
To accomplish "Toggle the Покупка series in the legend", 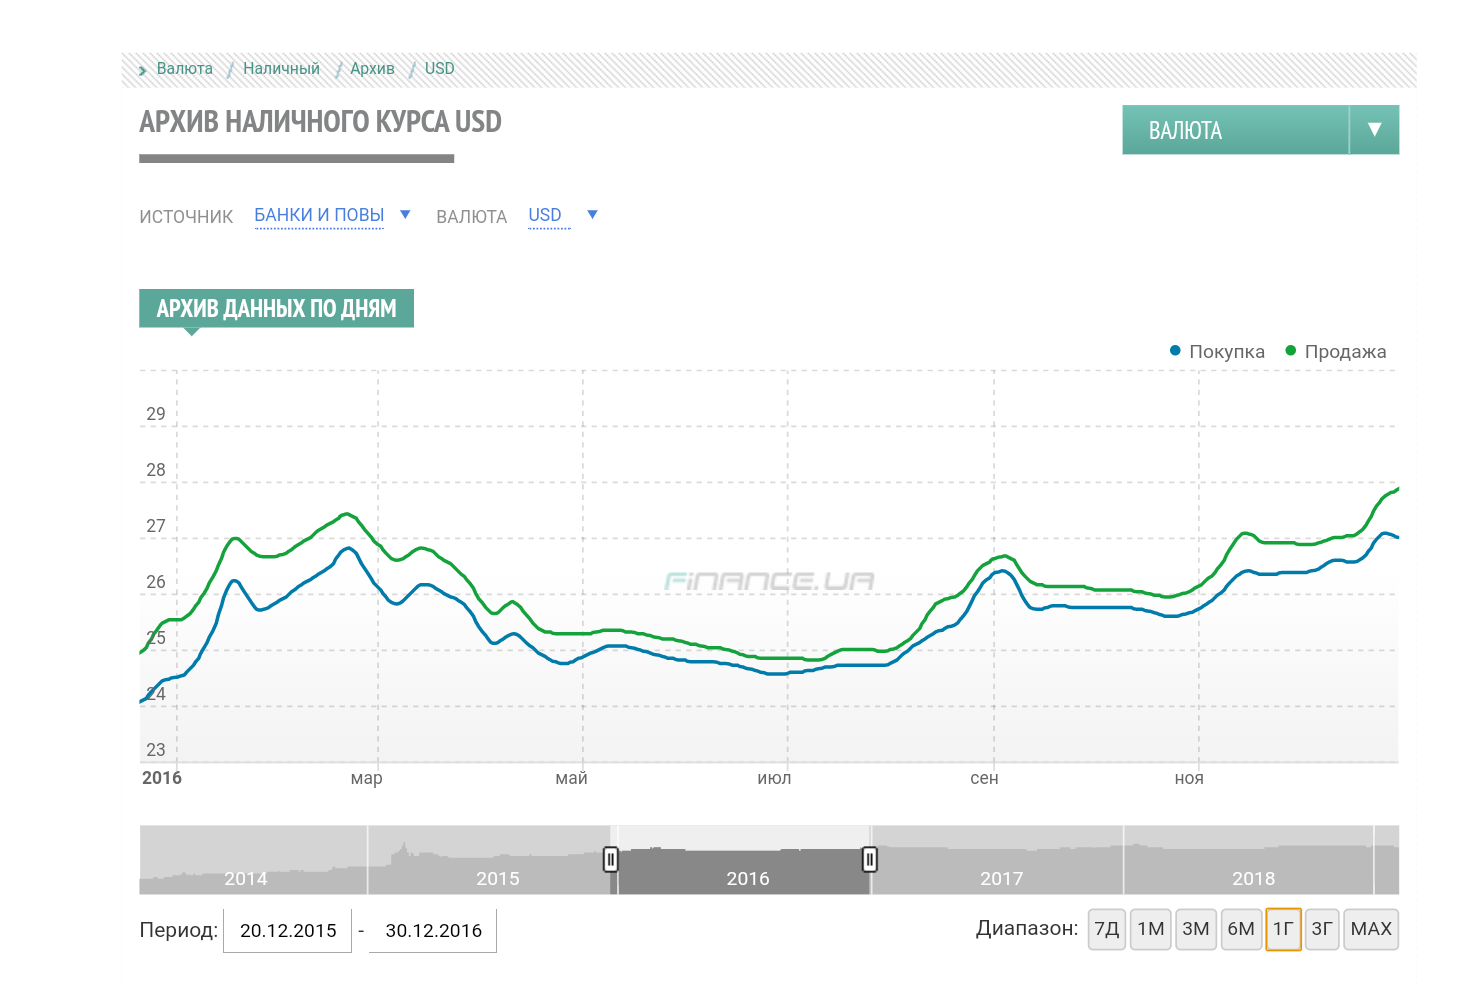I will (x=1217, y=352).
